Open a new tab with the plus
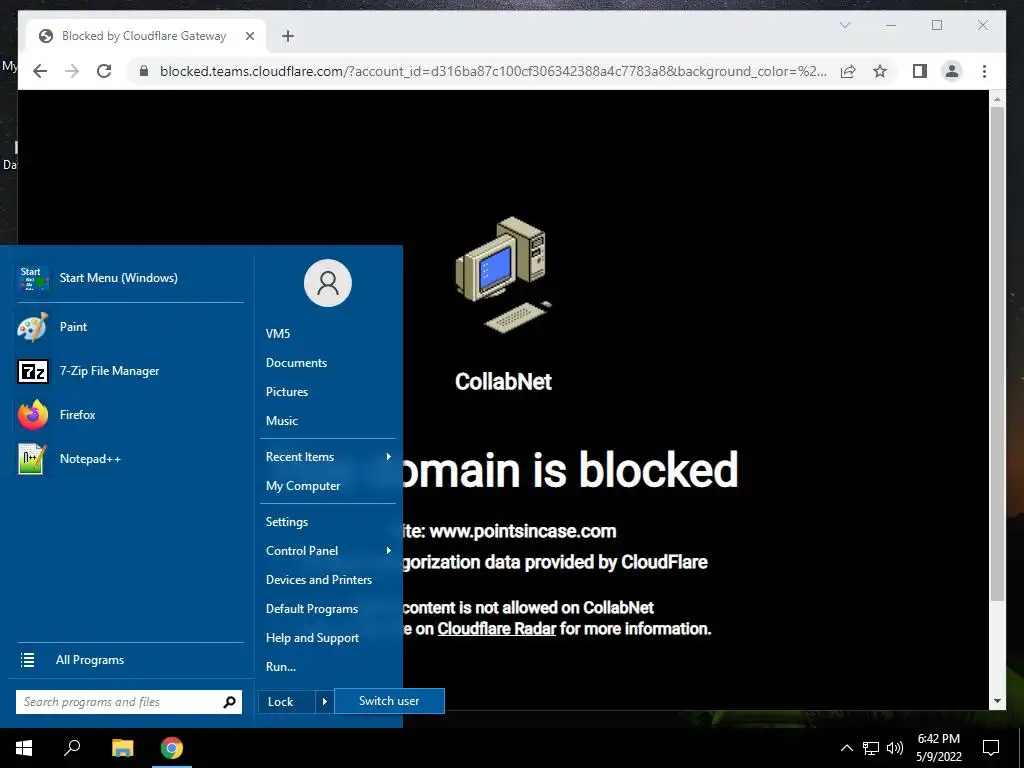1024x768 pixels. click(288, 36)
